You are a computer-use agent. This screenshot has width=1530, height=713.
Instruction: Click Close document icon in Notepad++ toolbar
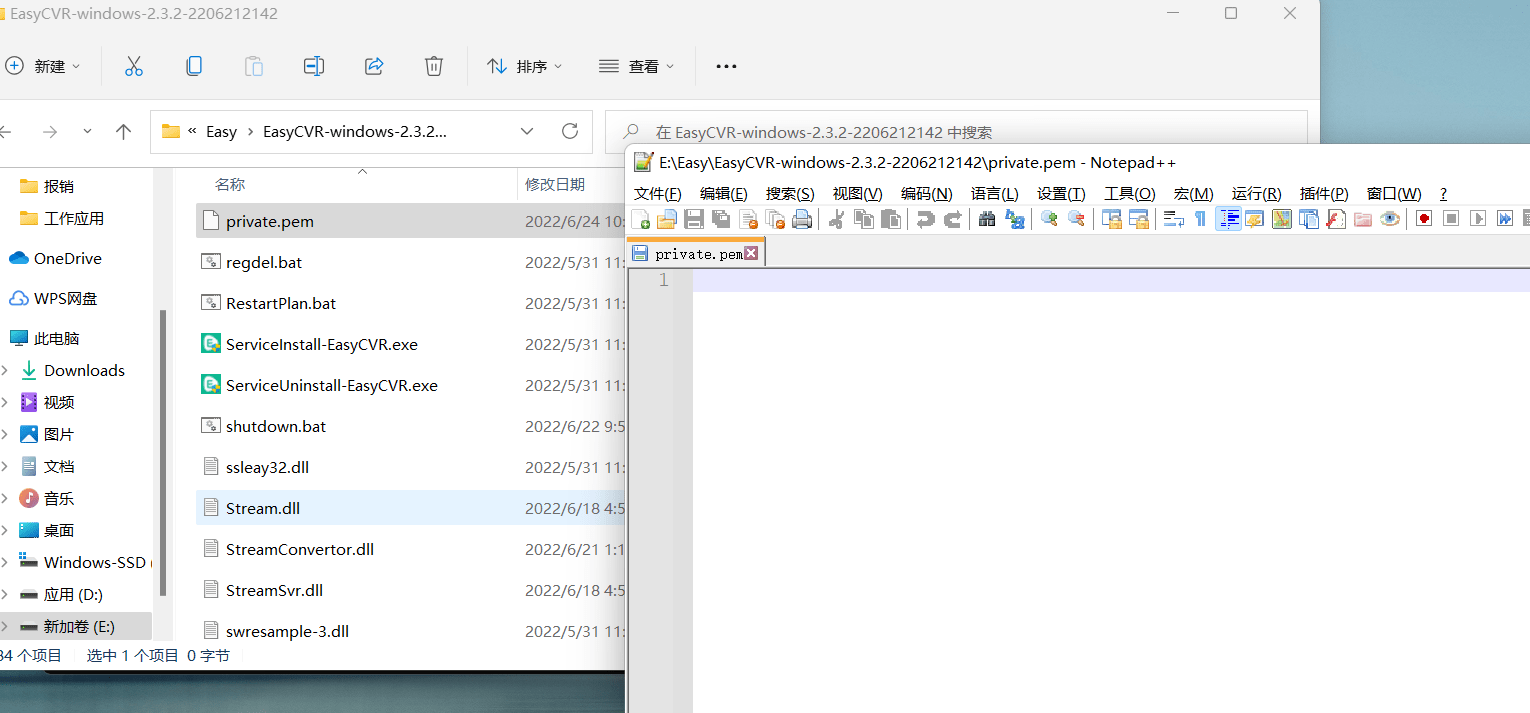click(x=748, y=219)
